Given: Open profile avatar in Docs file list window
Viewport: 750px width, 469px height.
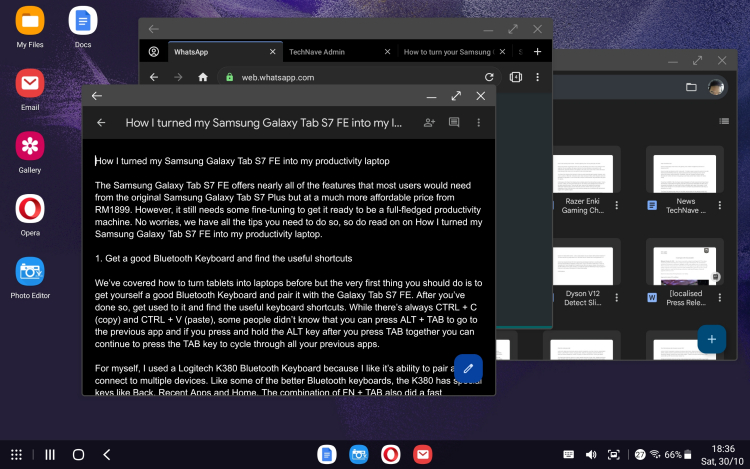Looking at the screenshot, I should coord(716,87).
